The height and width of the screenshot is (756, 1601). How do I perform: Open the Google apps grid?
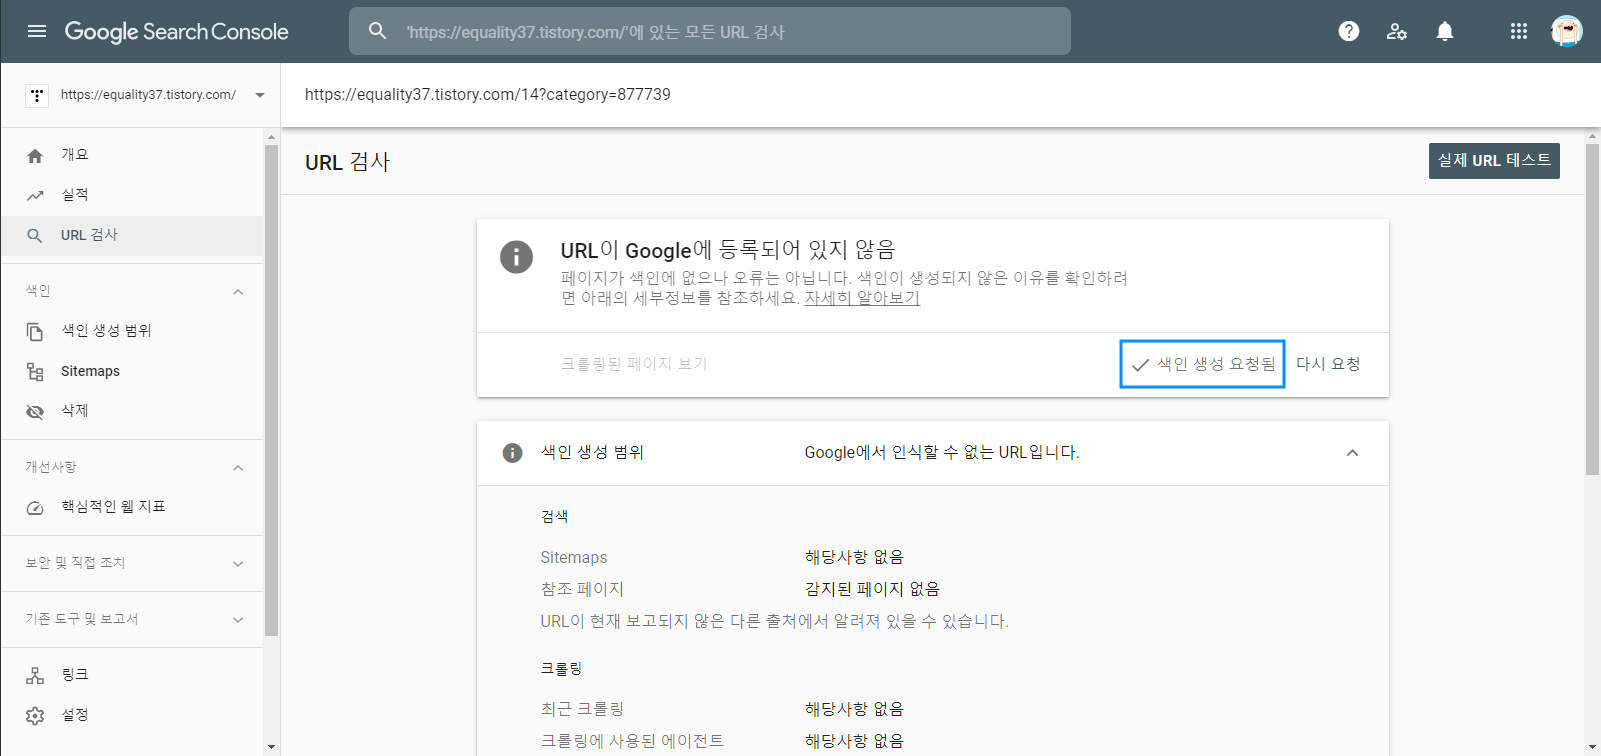(x=1519, y=31)
